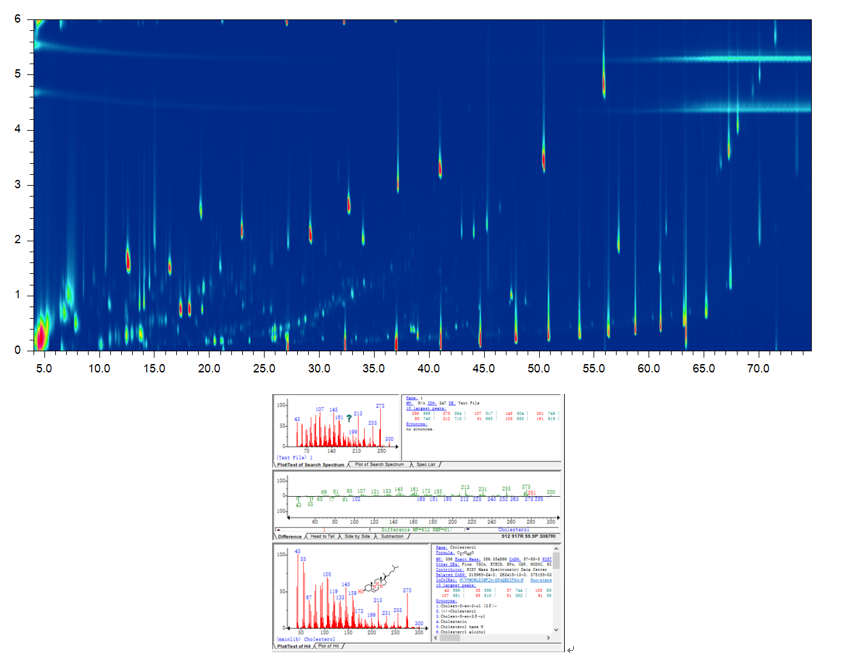Click the question mark icon in search spectrum
This screenshot has width=847, height=669.
[x=349, y=417]
